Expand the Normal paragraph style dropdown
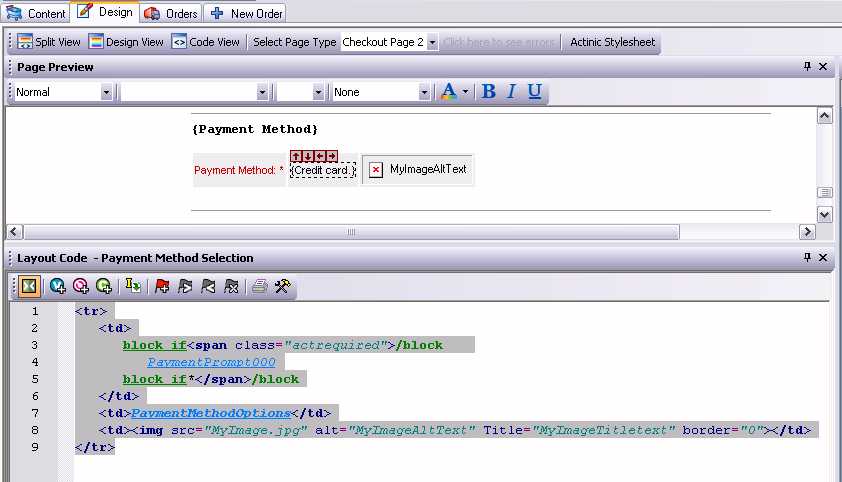Viewport: 842px width, 482px height. point(106,92)
